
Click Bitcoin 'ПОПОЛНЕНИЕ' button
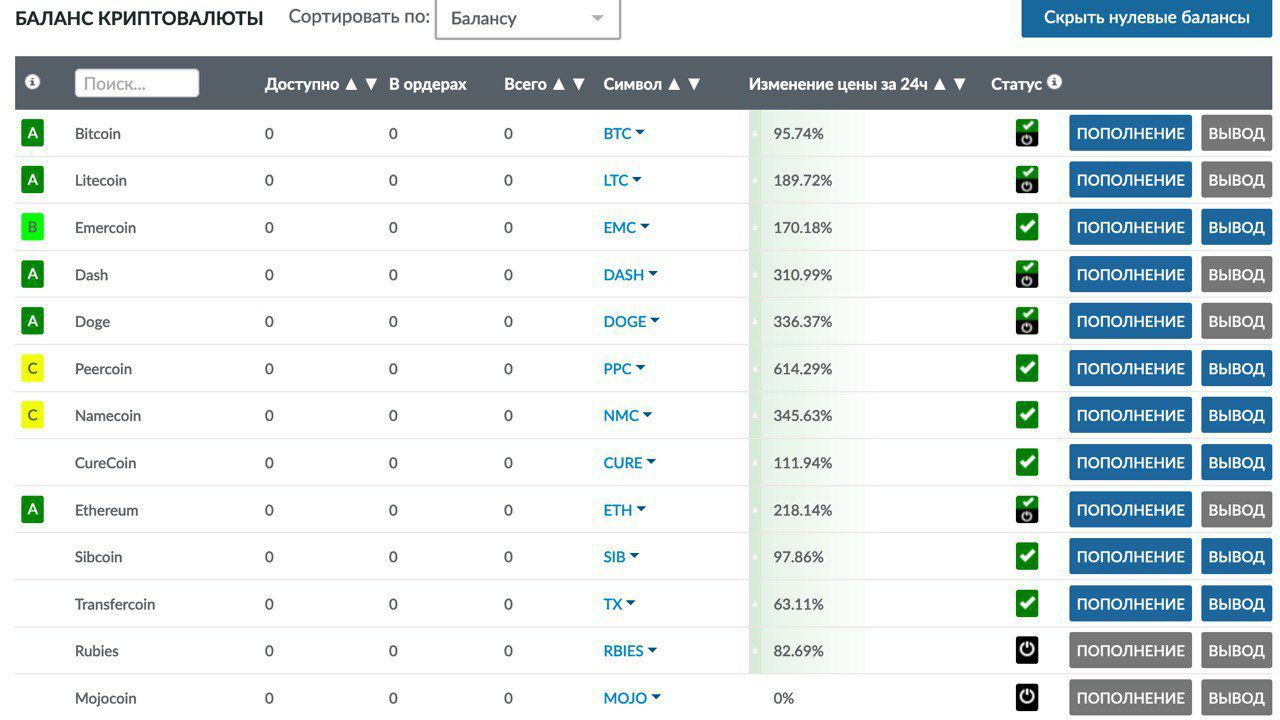[1130, 133]
